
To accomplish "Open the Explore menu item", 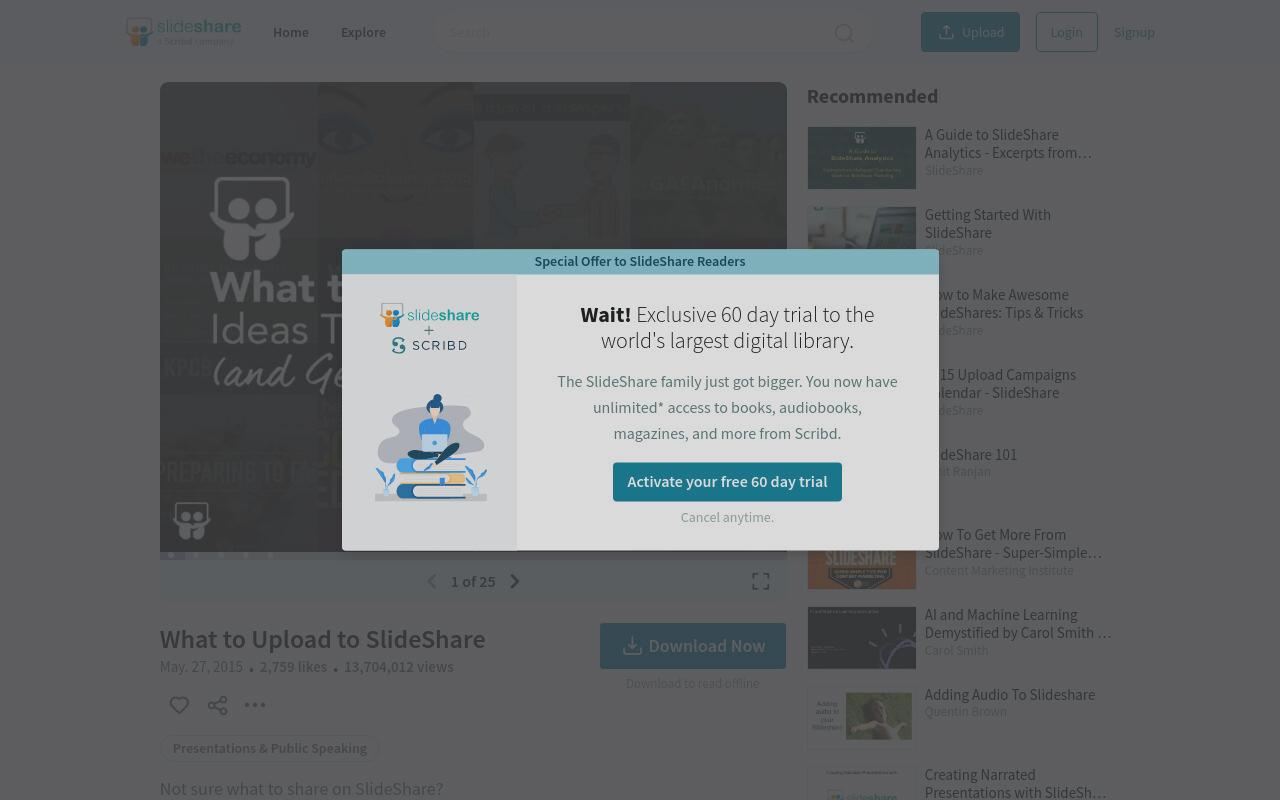I will [x=363, y=32].
